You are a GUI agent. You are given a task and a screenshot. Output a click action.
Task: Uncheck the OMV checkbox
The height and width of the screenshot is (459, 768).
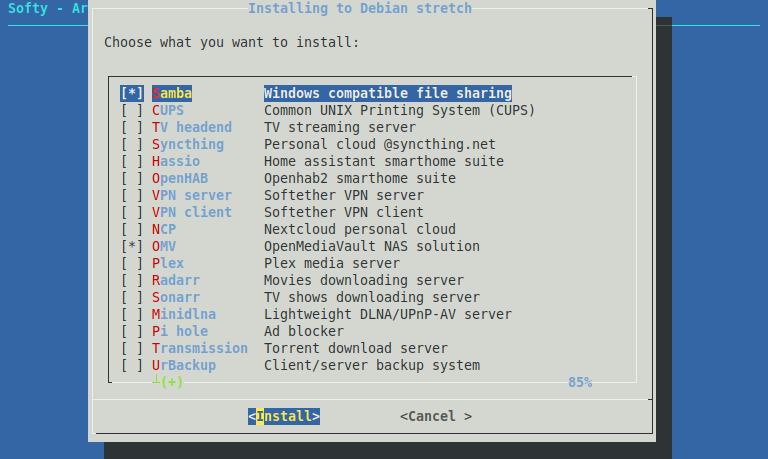pos(132,246)
